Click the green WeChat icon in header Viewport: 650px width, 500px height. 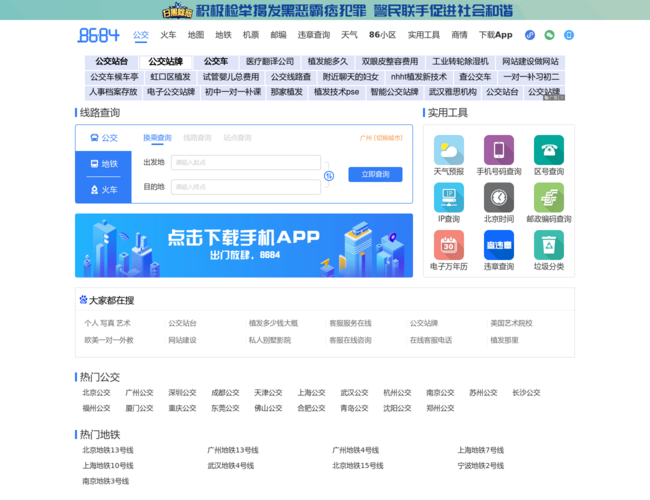pos(549,35)
